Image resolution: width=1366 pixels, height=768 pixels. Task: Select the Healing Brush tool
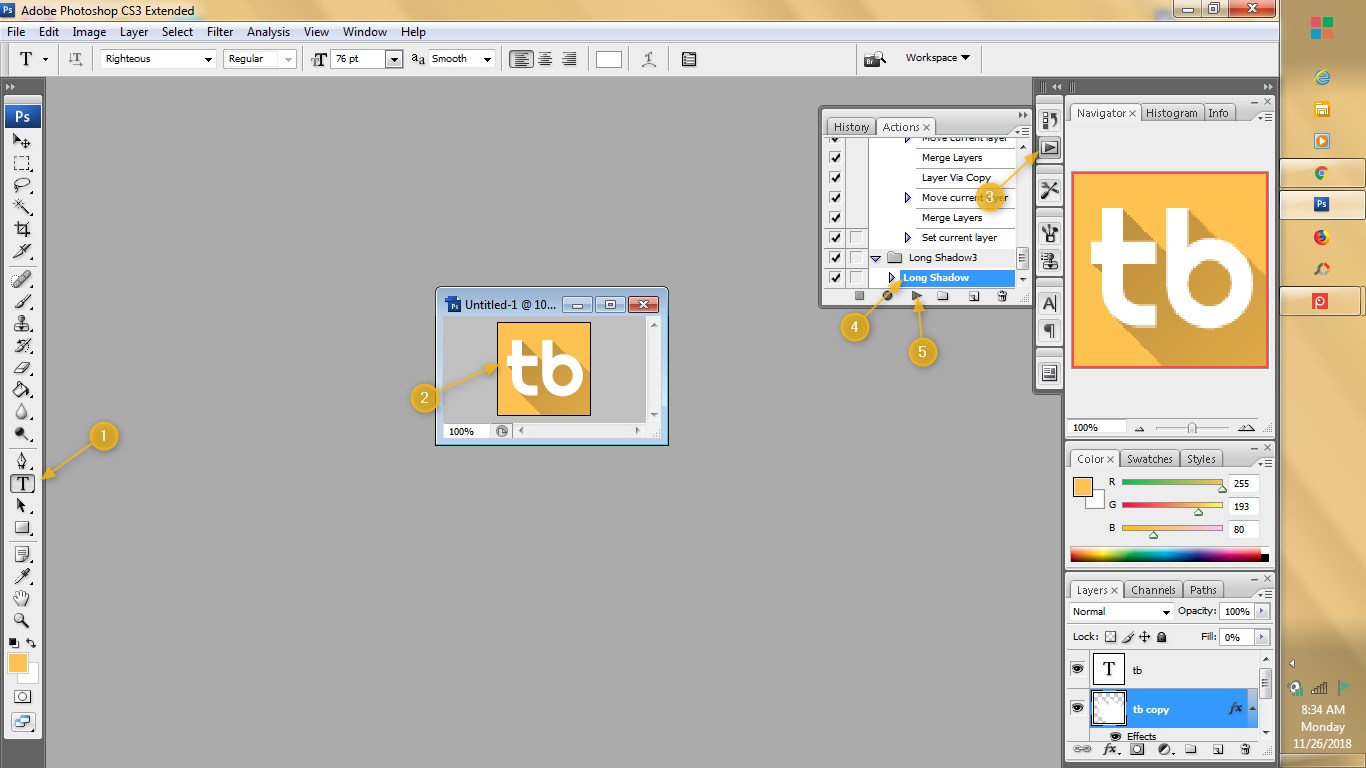tap(22, 279)
